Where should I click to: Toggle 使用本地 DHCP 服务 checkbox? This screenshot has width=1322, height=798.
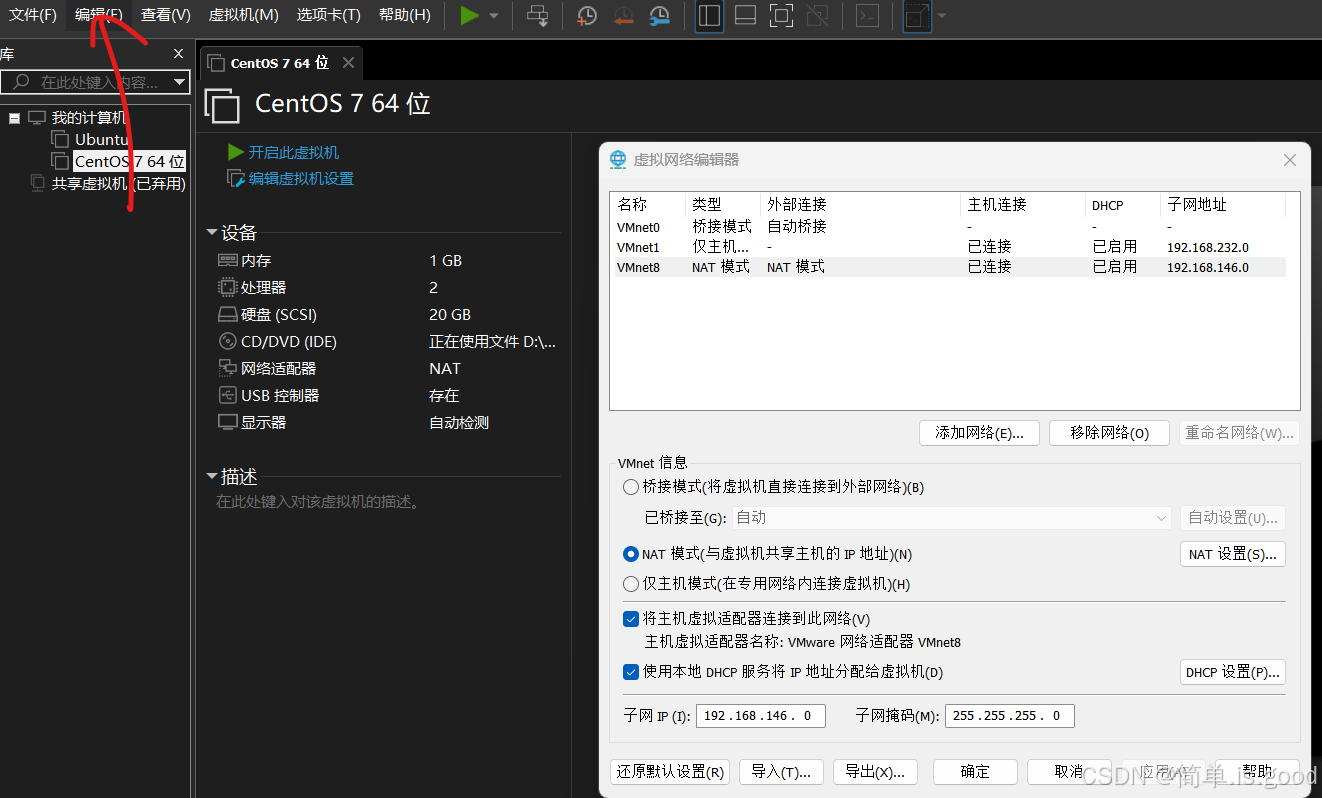point(630,672)
